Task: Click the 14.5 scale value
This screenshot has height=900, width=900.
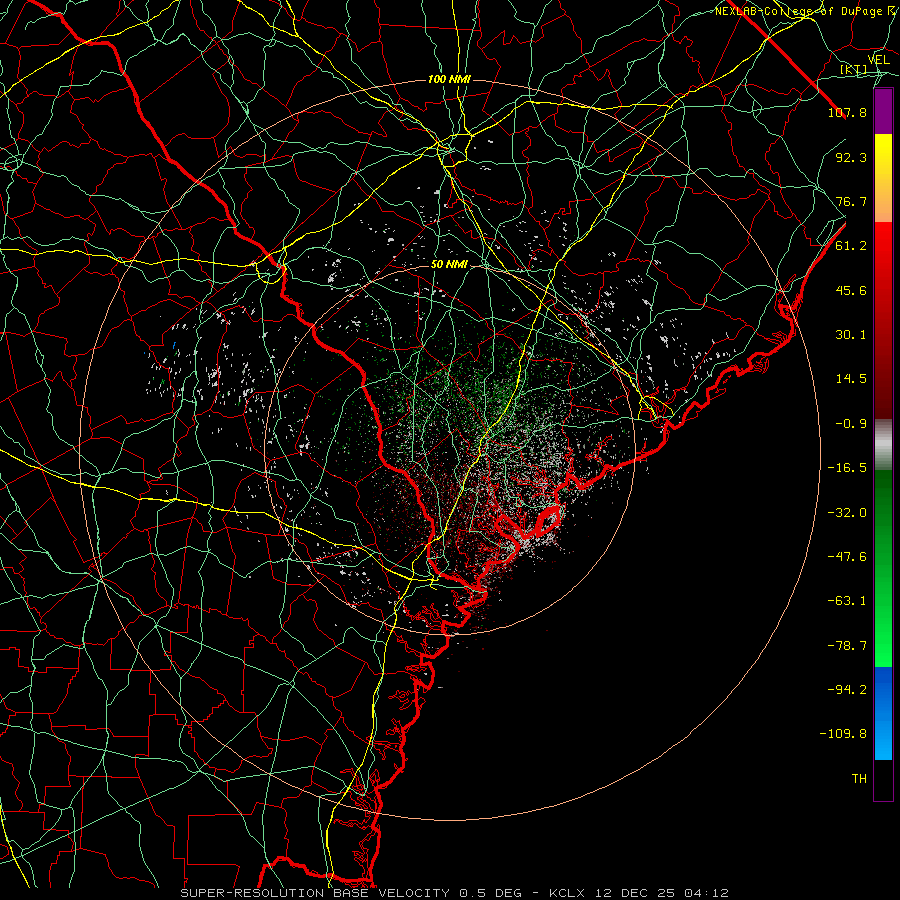Action: [x=851, y=379]
